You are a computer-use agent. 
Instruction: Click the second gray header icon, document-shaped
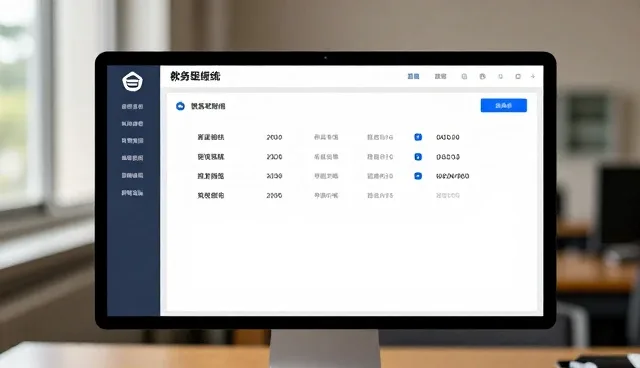point(482,76)
